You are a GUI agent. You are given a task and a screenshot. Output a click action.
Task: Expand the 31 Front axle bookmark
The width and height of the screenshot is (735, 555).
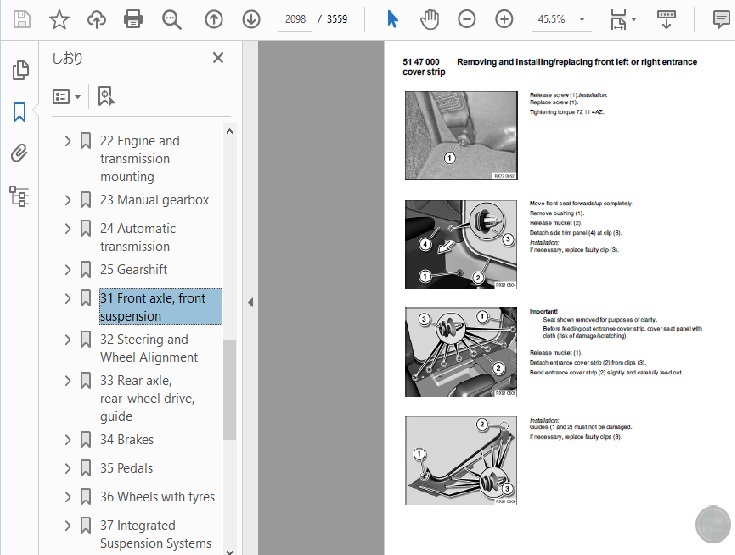coord(68,299)
